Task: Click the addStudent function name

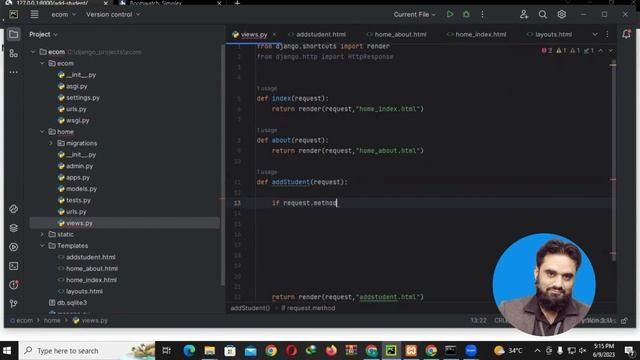Action: (291, 182)
